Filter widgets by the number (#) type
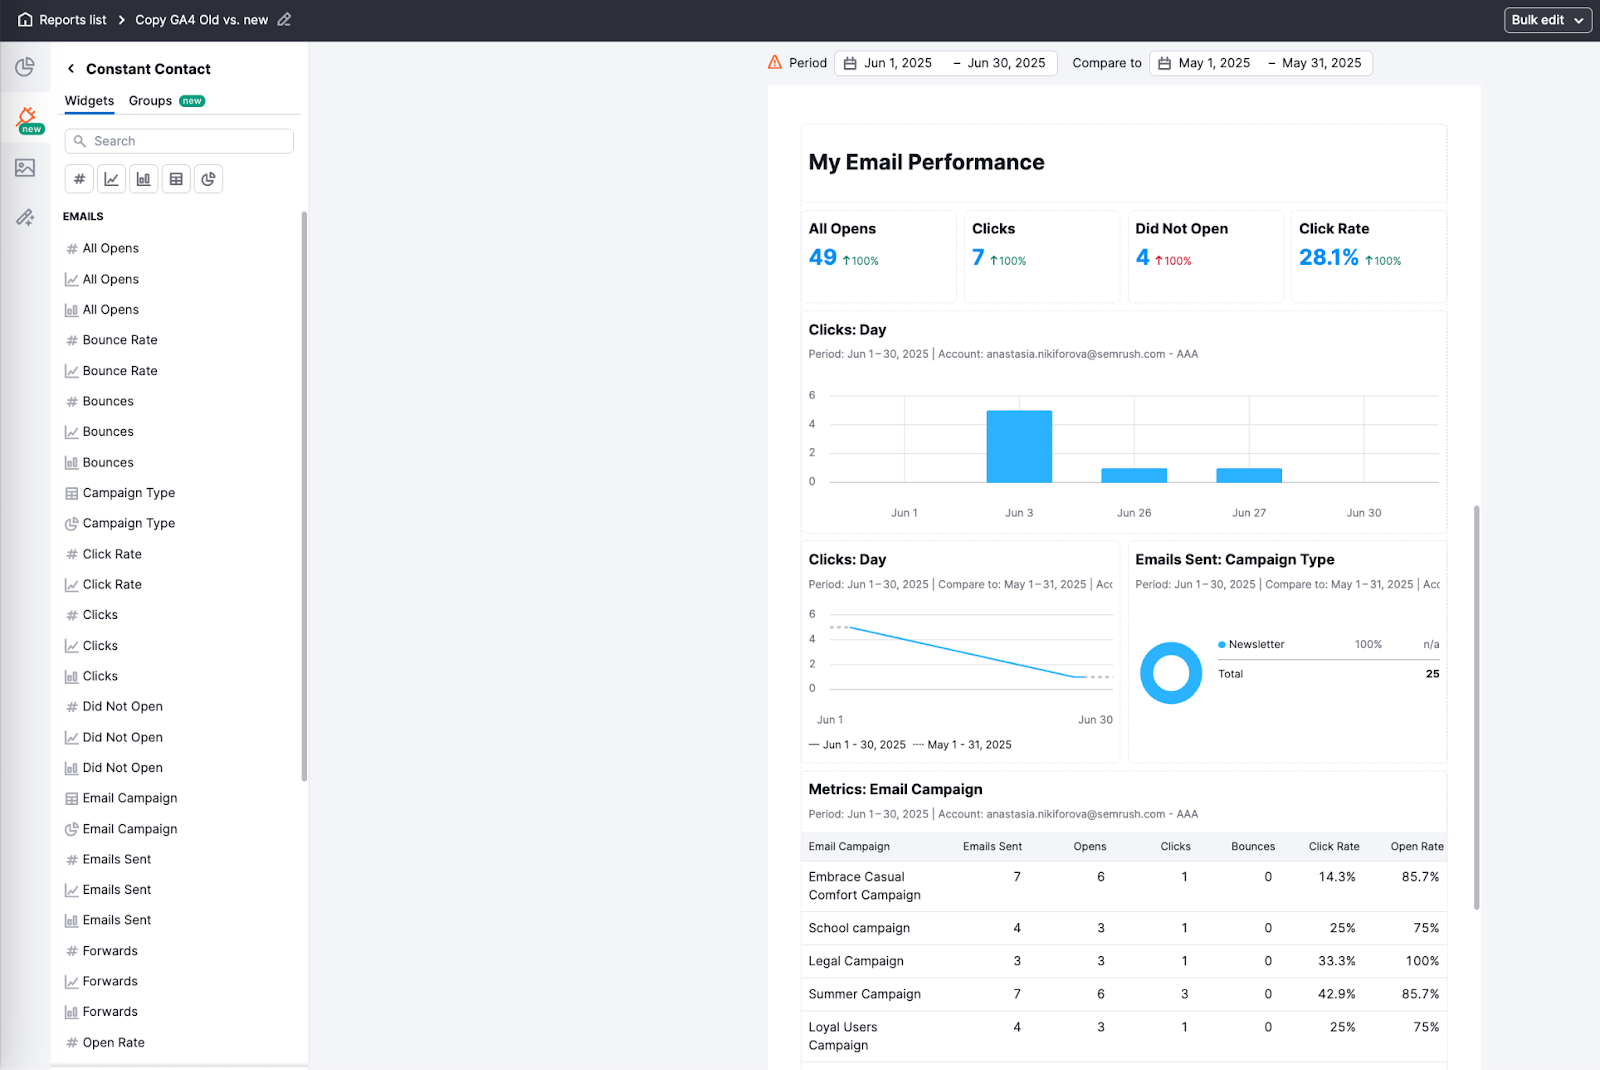 pos(79,178)
